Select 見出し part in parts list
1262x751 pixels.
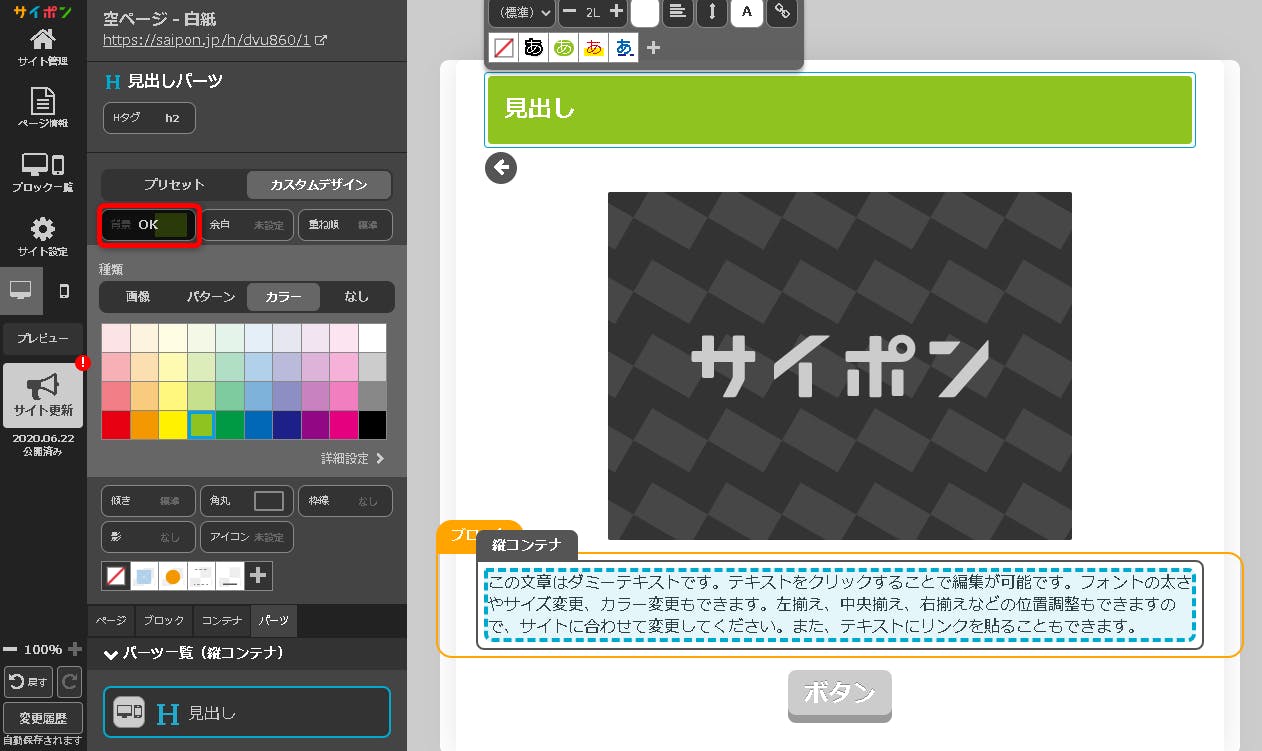tap(247, 712)
